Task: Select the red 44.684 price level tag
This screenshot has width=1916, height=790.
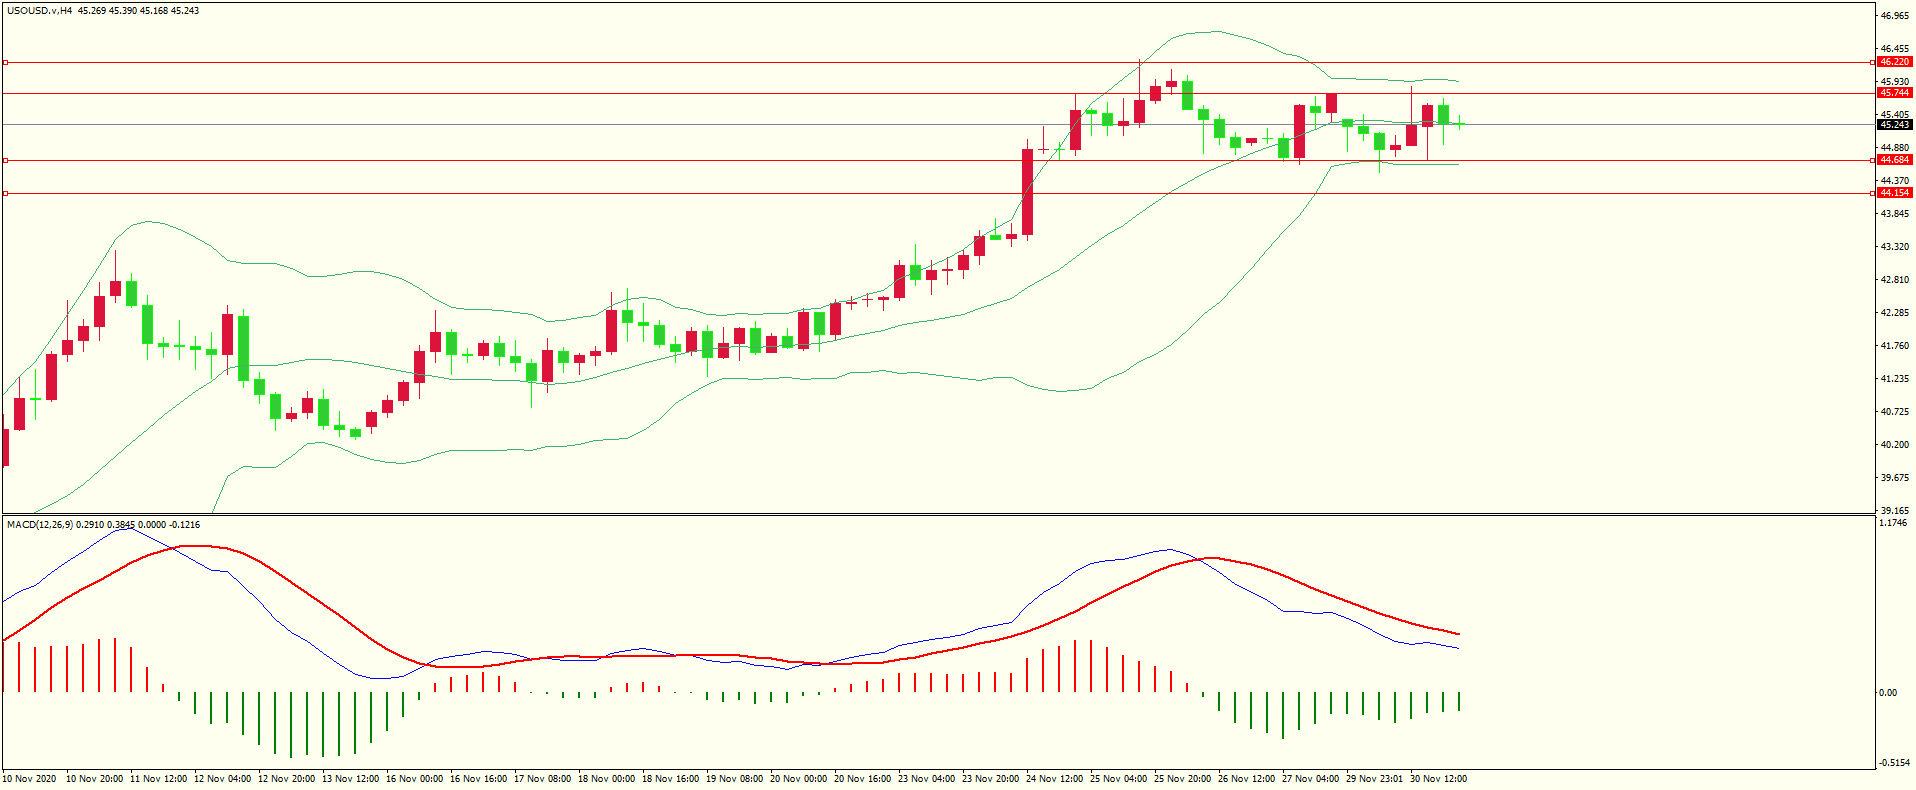Action: [1894, 160]
